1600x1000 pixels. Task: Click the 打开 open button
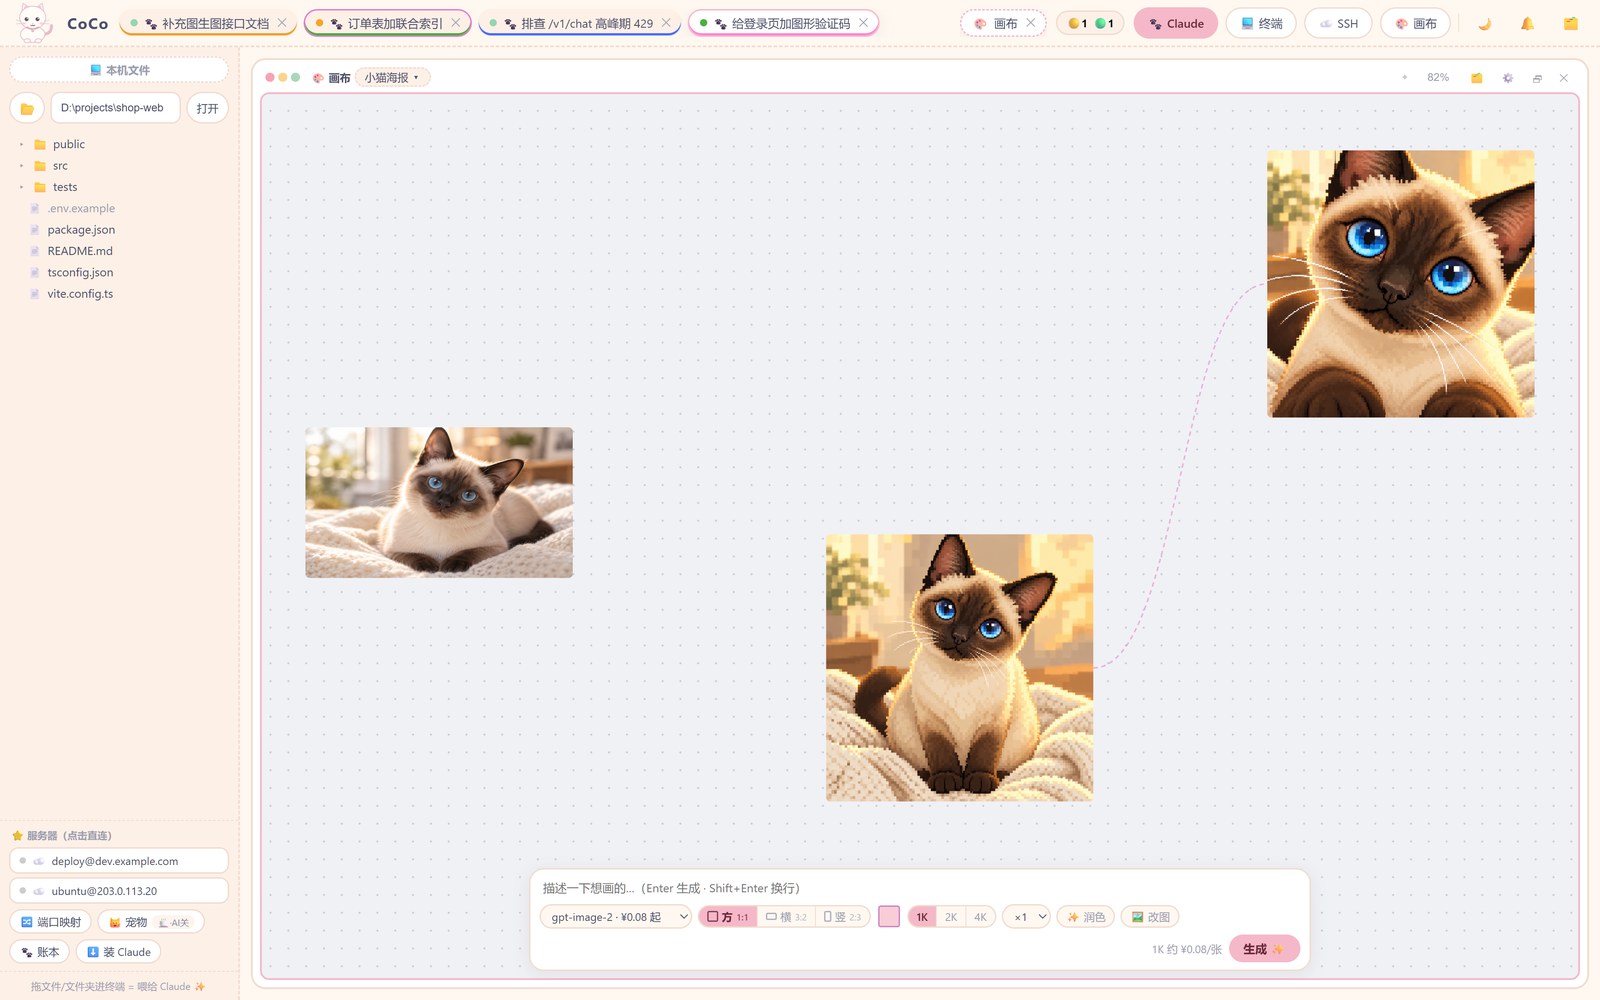point(208,108)
